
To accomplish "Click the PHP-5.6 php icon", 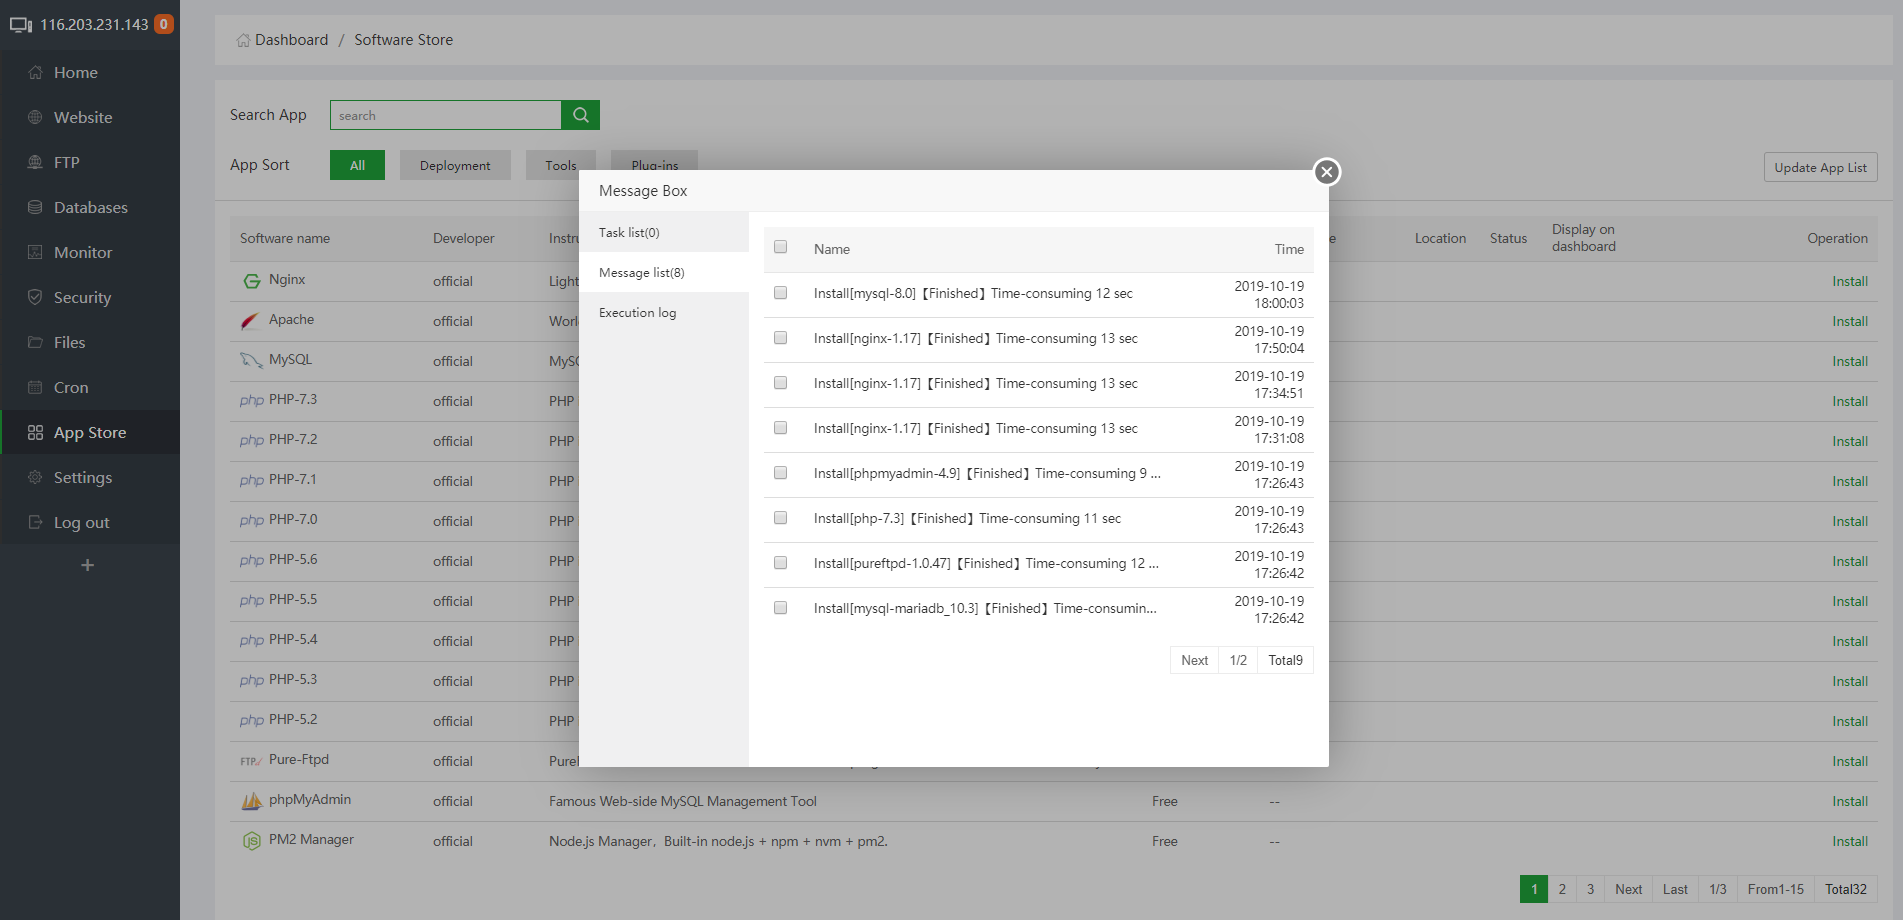I will 252,561.
